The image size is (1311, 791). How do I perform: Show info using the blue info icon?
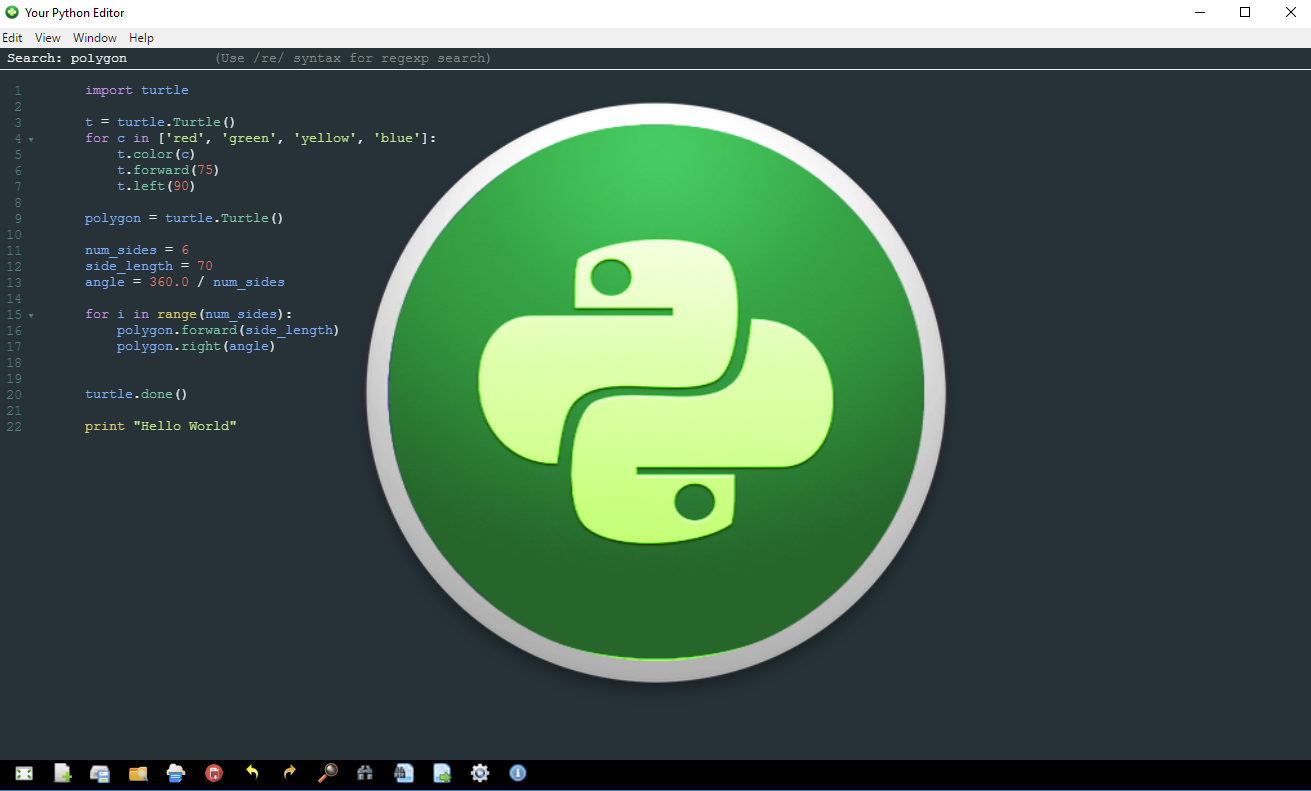pos(518,773)
